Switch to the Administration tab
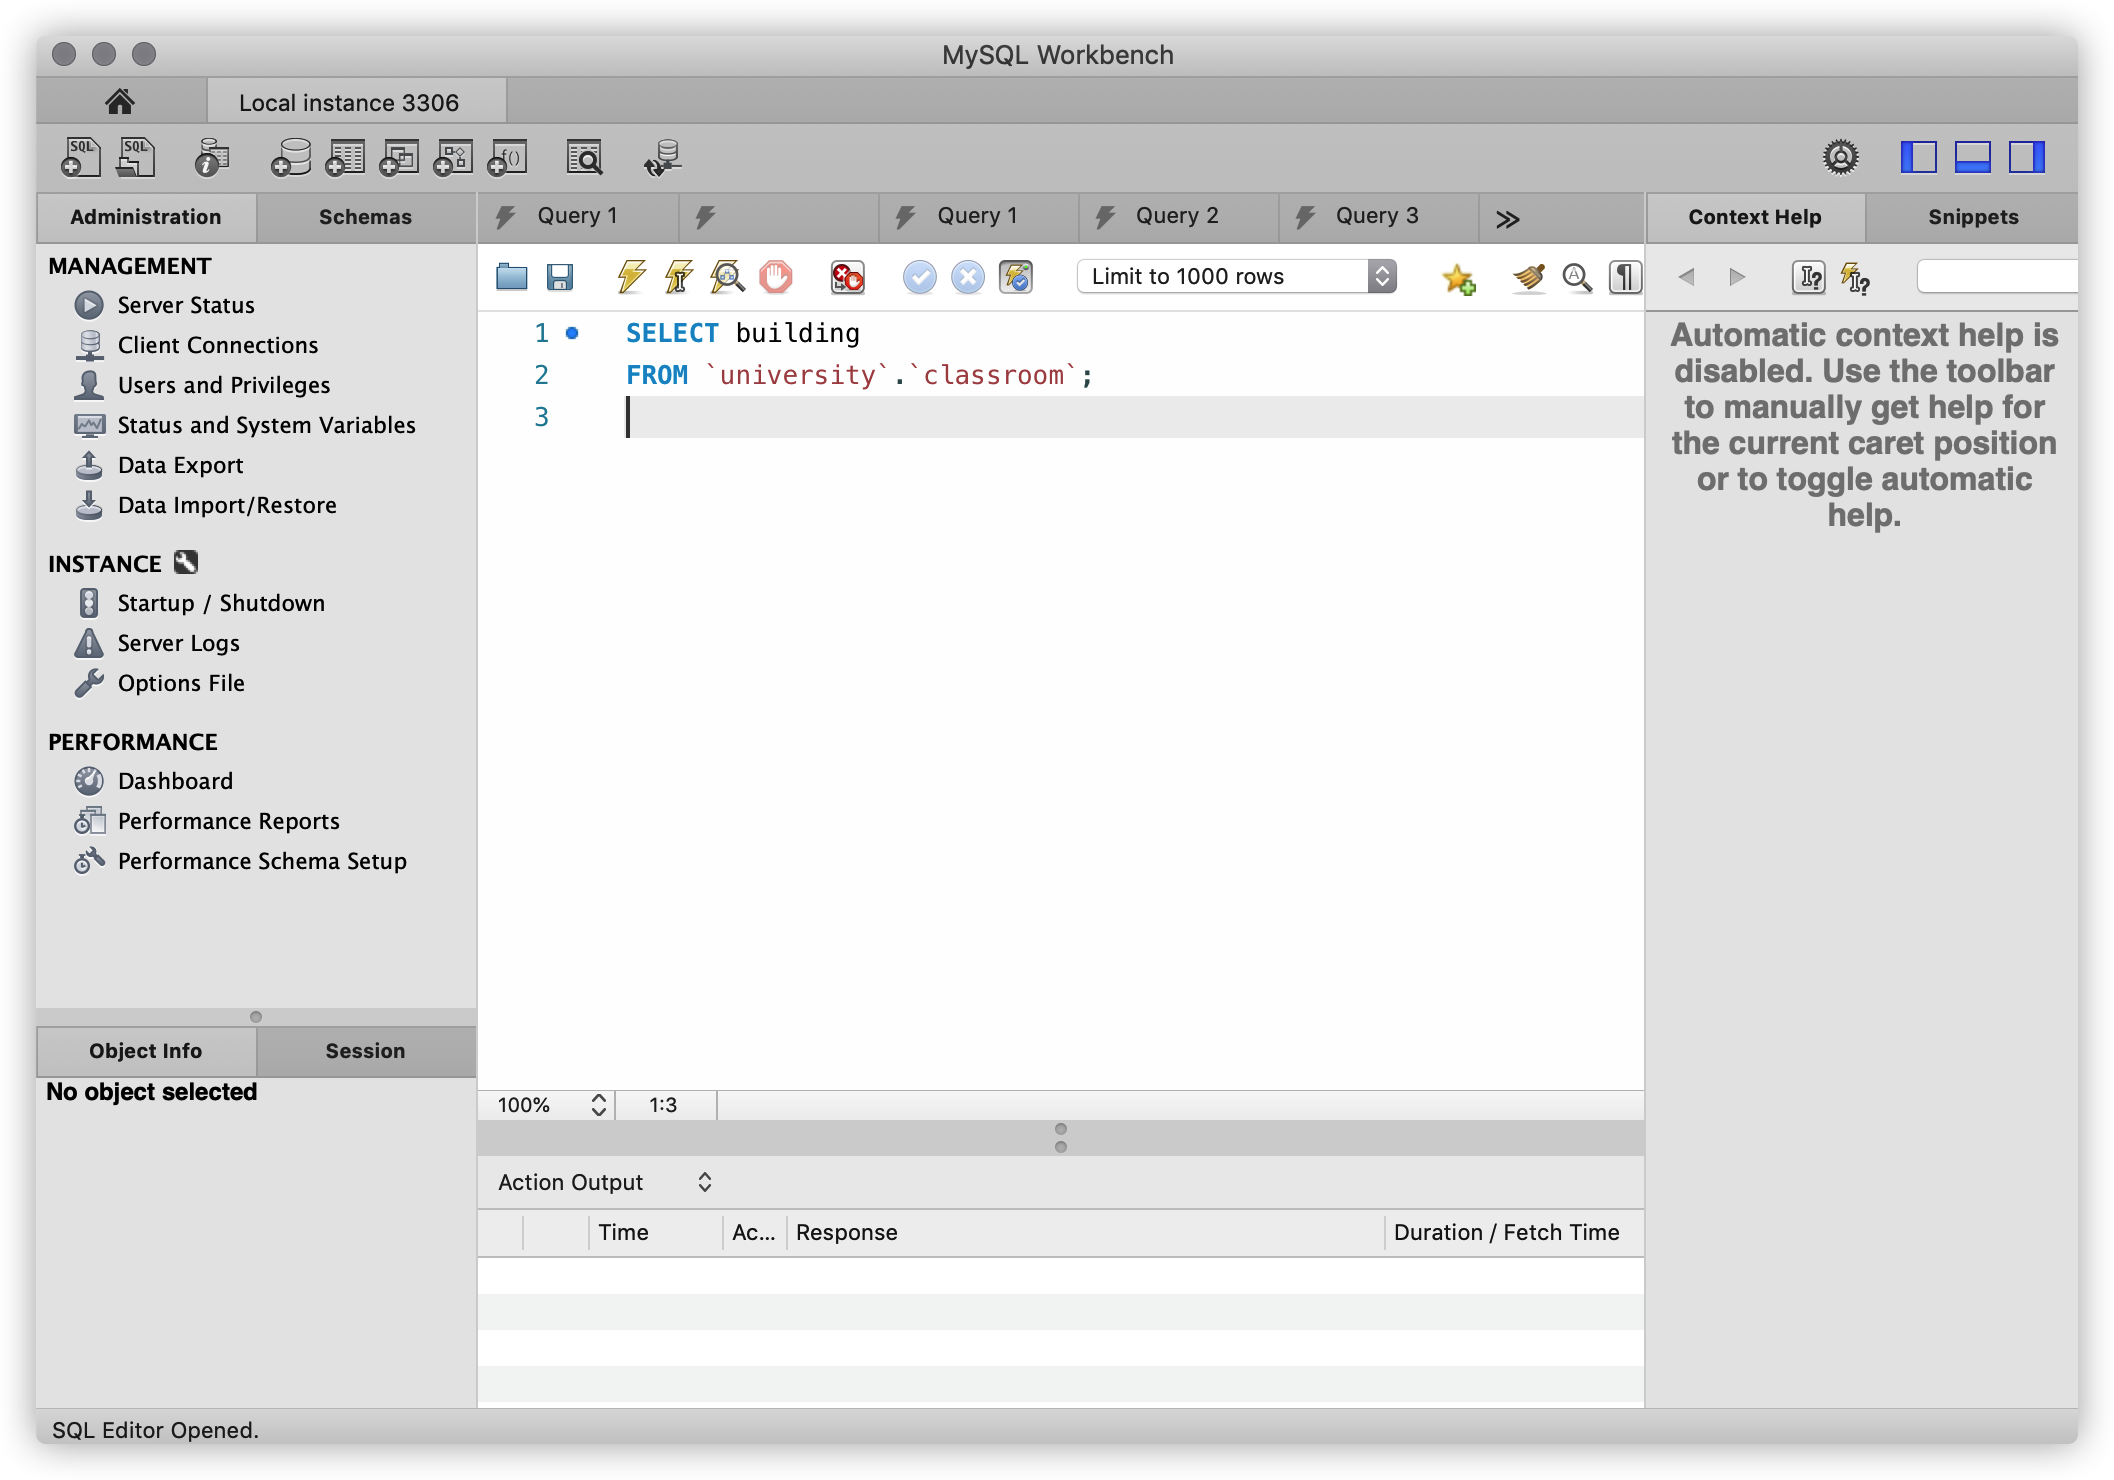 (x=146, y=217)
